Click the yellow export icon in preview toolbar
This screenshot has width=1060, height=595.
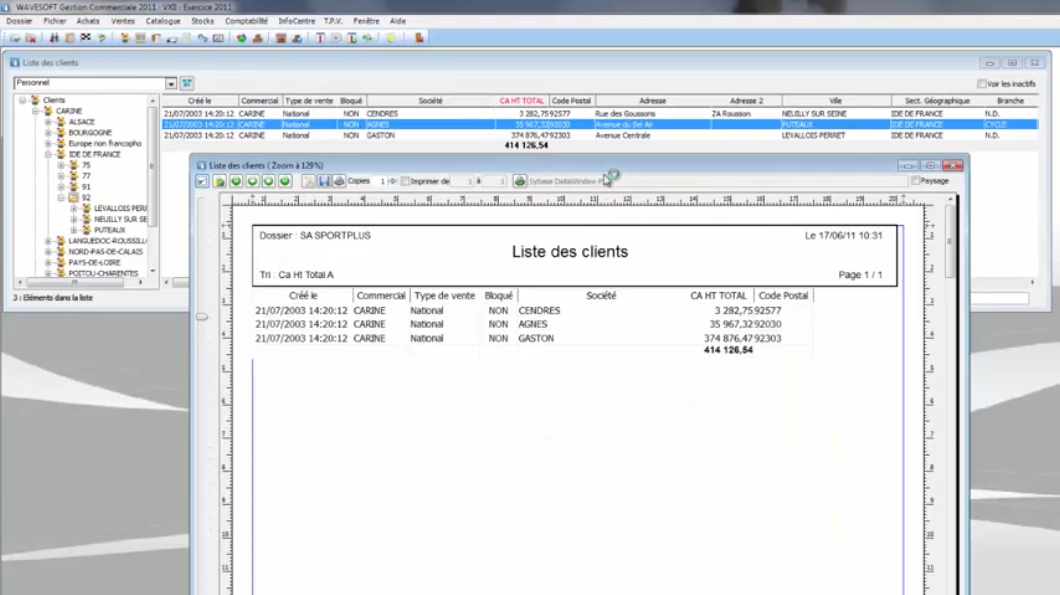tap(219, 181)
